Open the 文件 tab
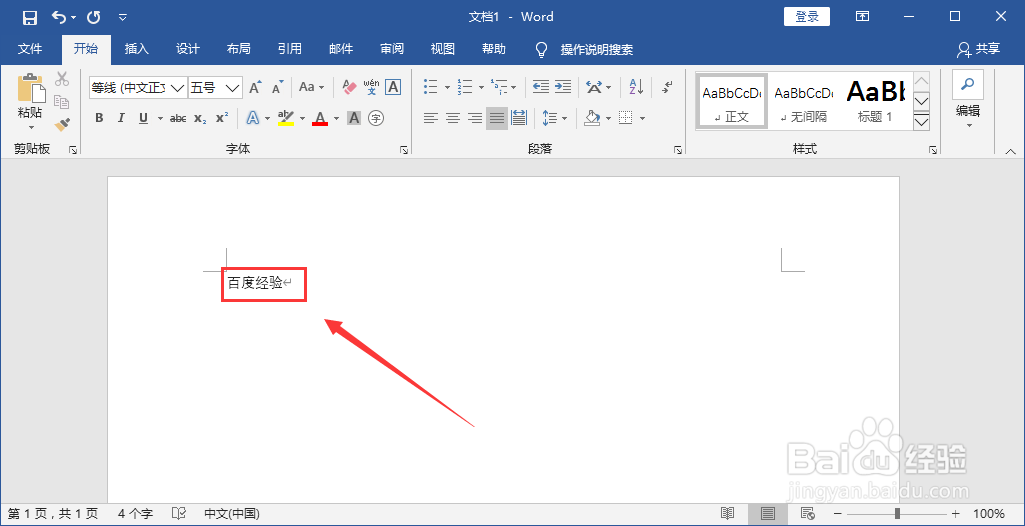 pyautogui.click(x=29, y=49)
